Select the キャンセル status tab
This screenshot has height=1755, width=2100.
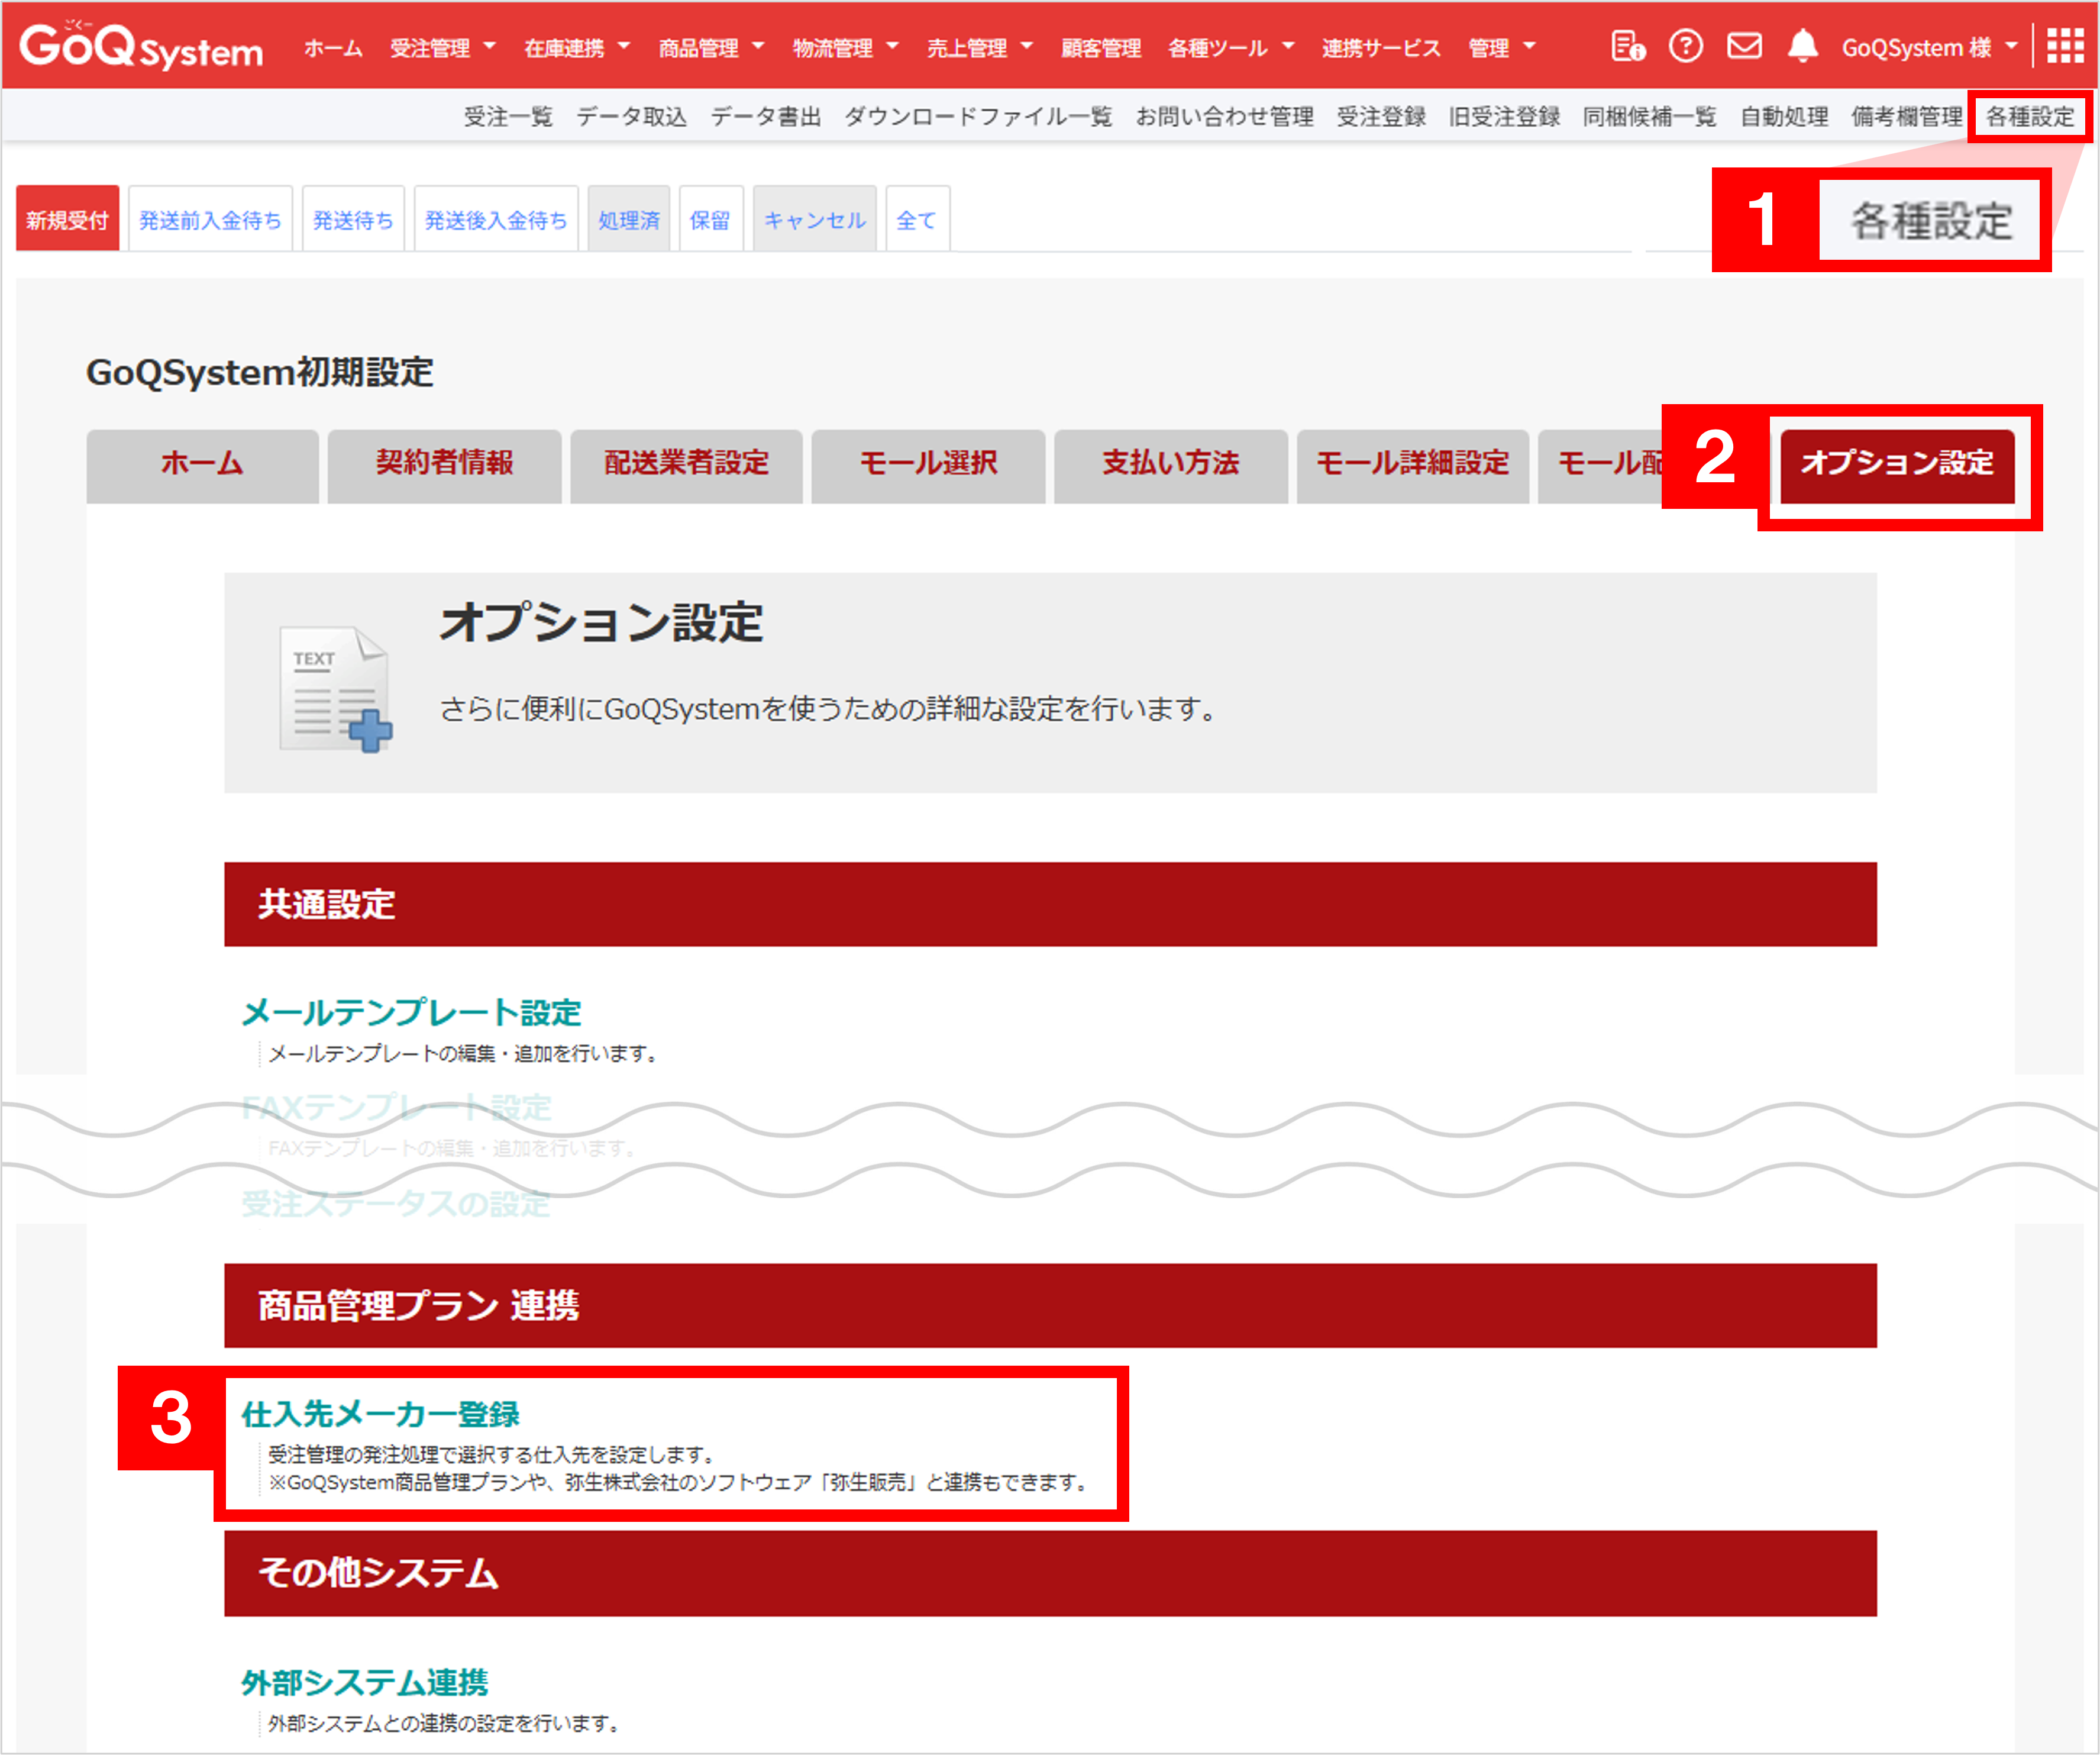point(814,220)
